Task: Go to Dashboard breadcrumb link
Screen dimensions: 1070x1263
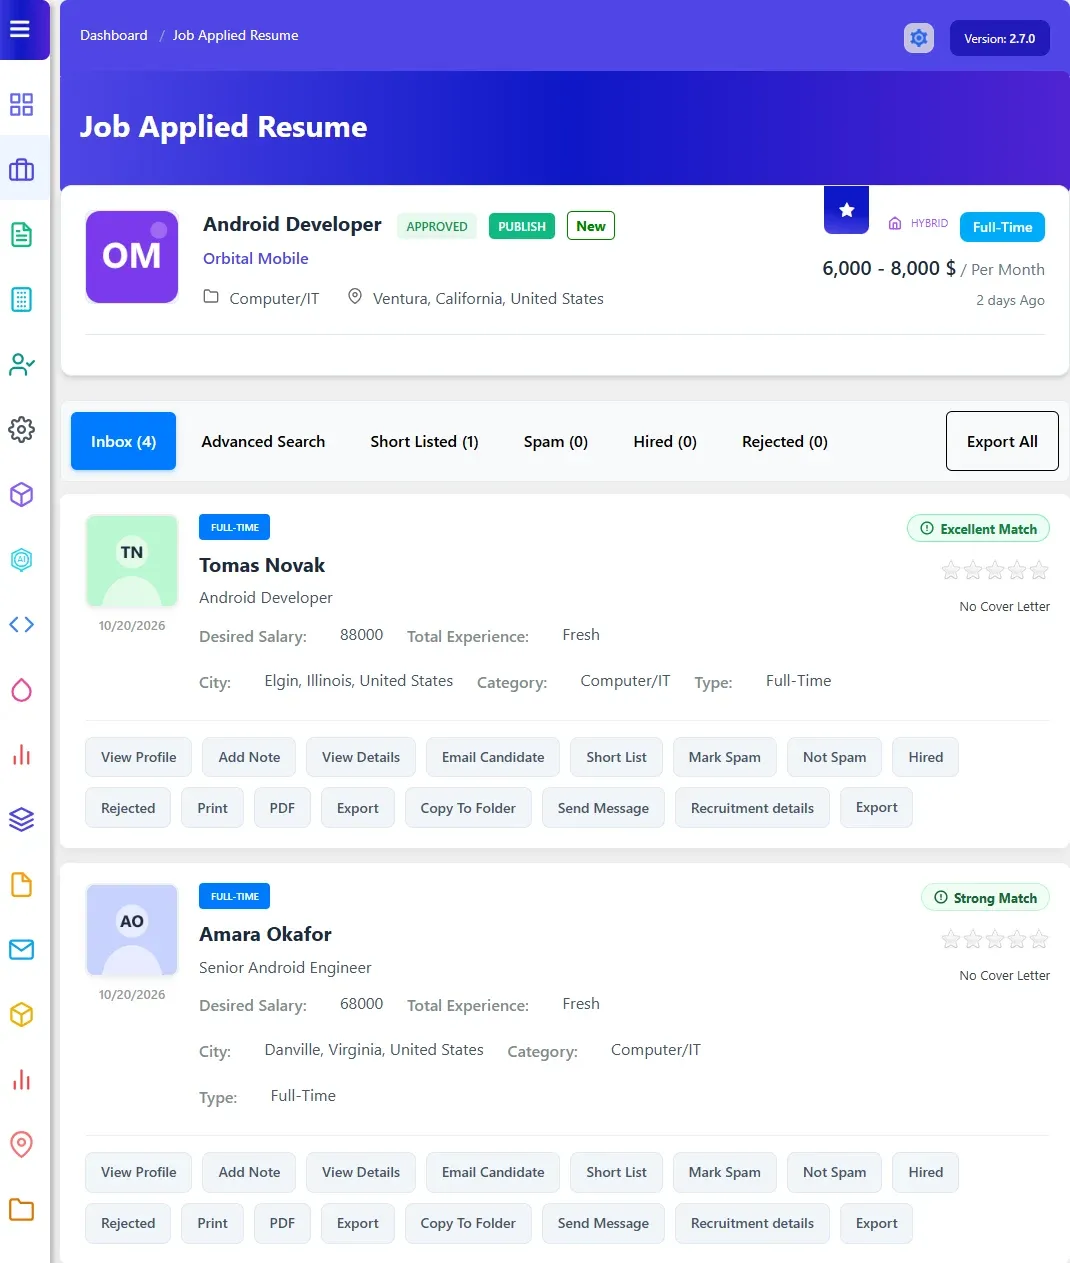Action: pyautogui.click(x=114, y=35)
